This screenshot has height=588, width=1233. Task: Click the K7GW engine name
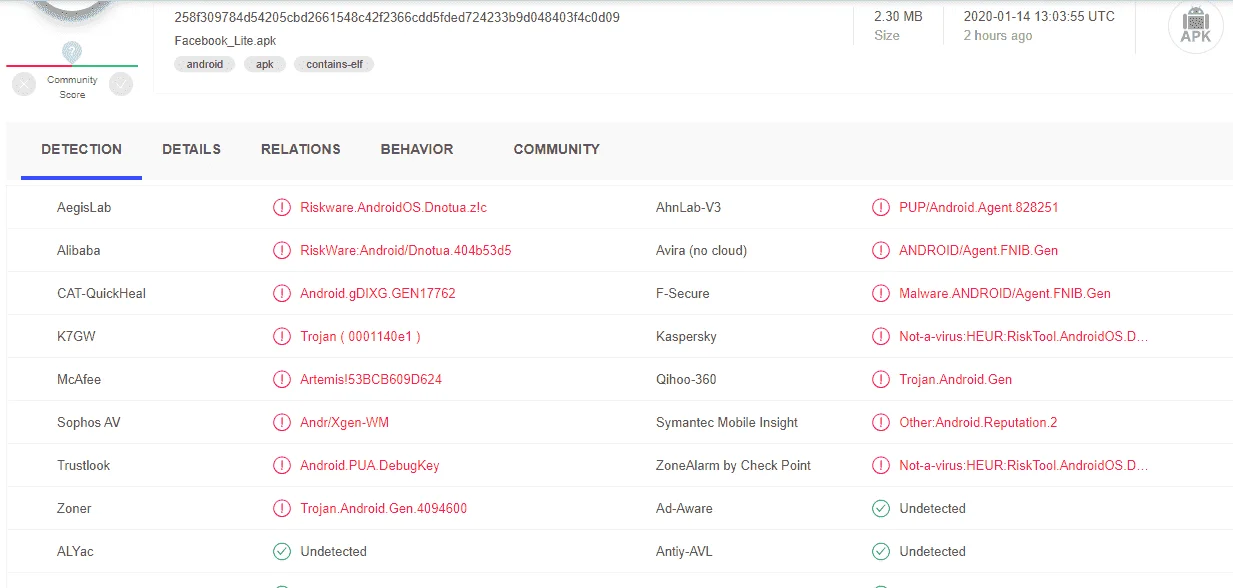click(77, 336)
